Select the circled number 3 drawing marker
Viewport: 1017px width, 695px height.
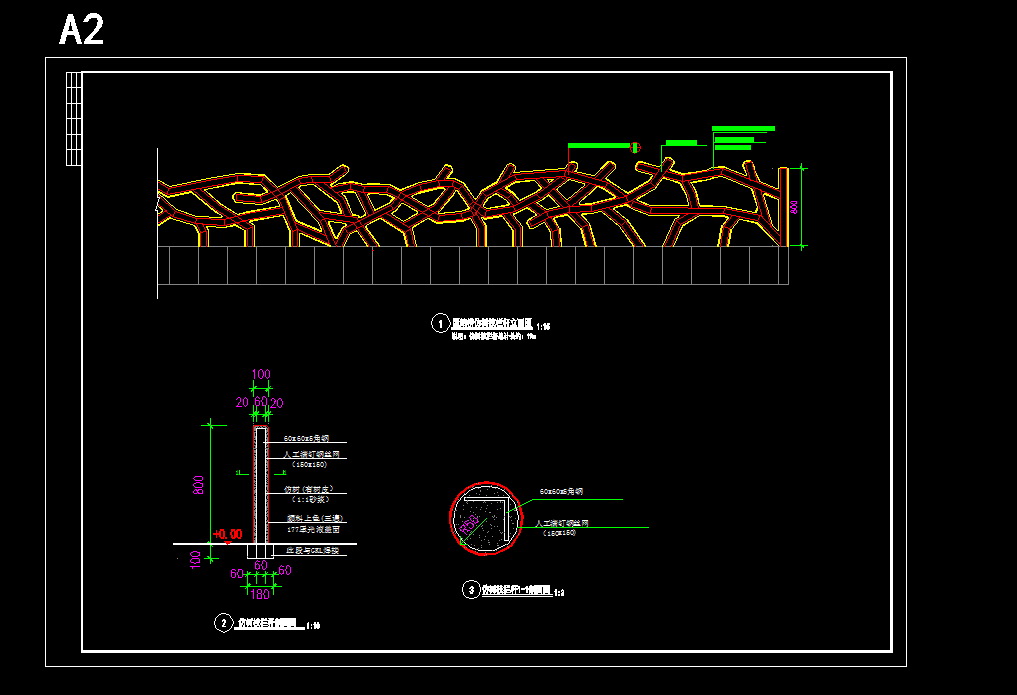point(470,590)
